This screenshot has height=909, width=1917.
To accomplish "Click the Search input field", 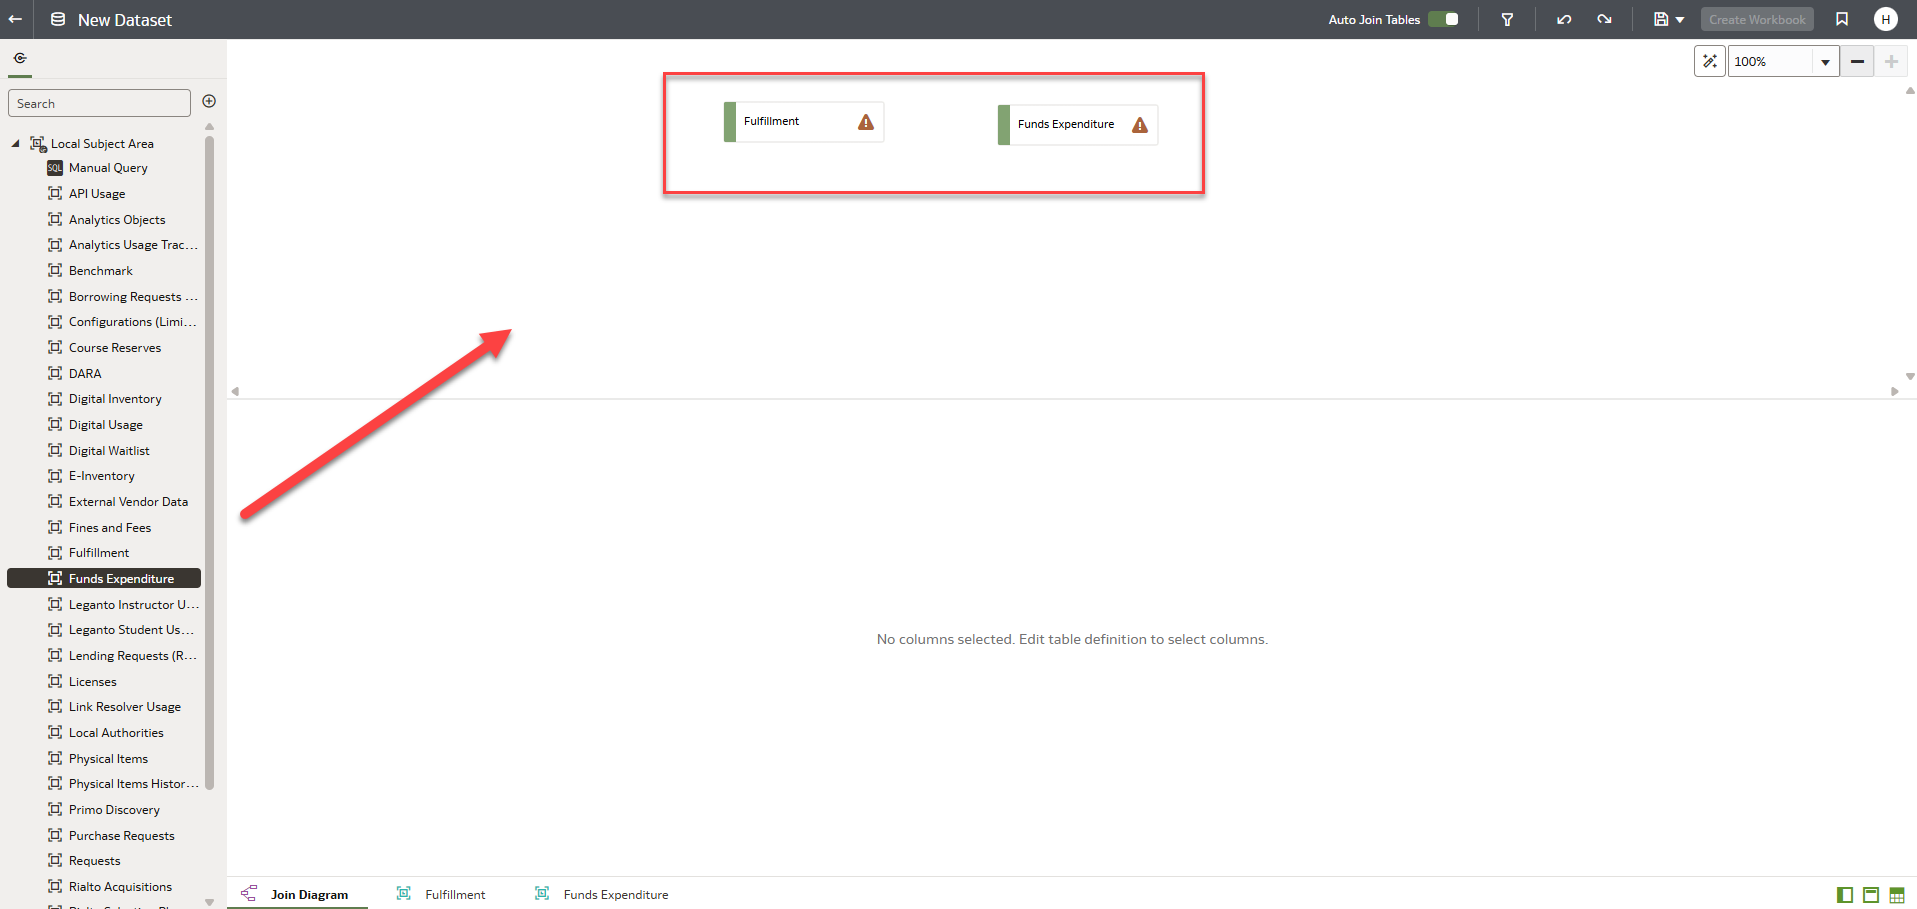I will point(99,103).
